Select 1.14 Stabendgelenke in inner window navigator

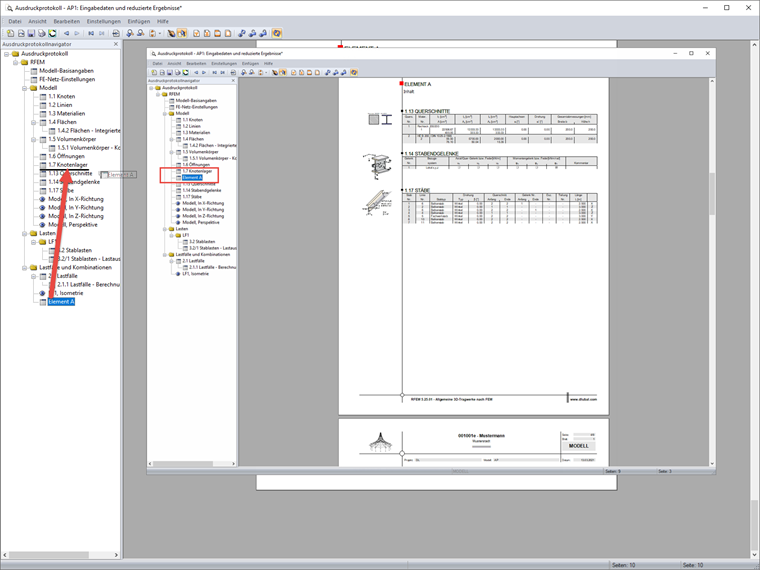pos(202,190)
